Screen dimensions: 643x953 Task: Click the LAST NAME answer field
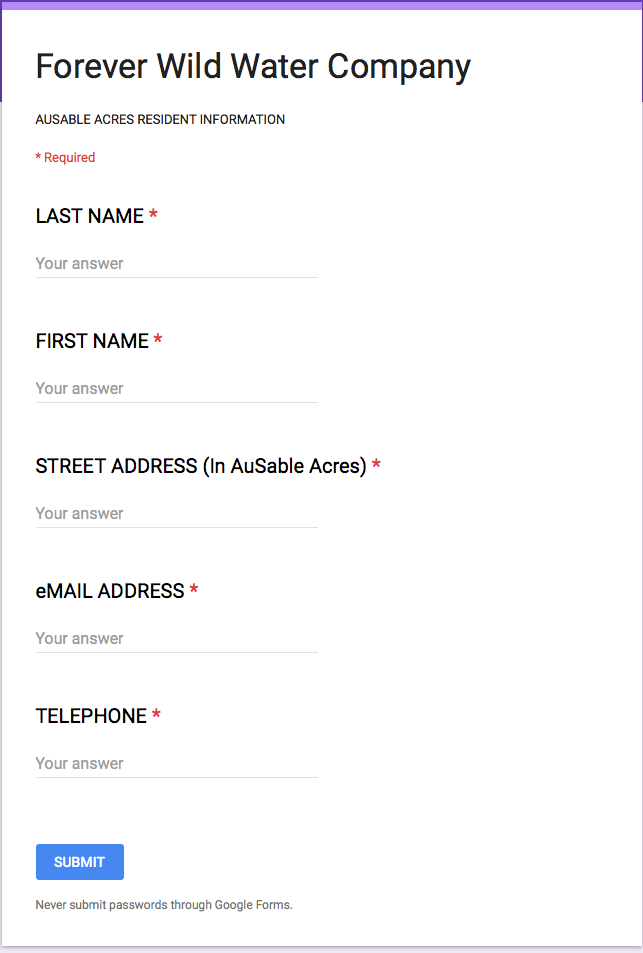tap(176, 264)
